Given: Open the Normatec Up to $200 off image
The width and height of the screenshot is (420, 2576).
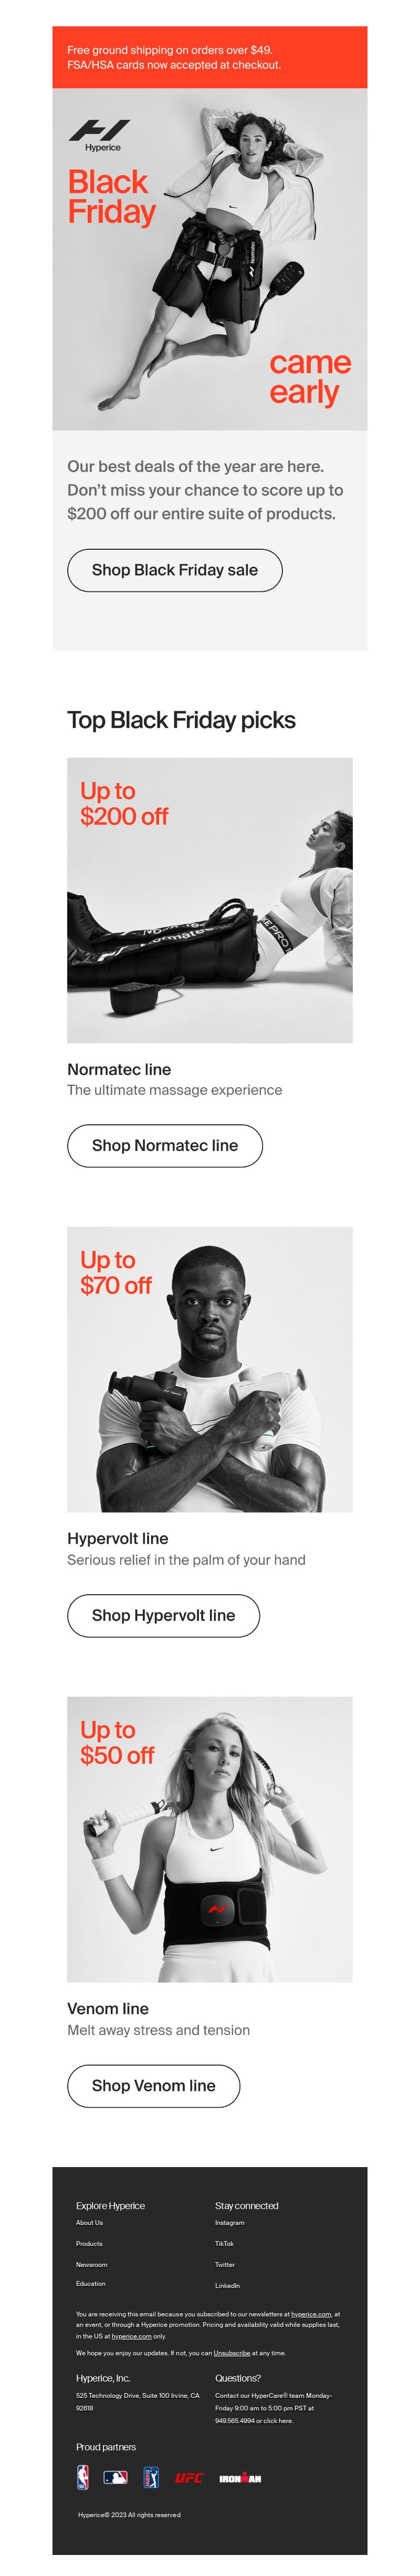Looking at the screenshot, I should click(x=210, y=900).
